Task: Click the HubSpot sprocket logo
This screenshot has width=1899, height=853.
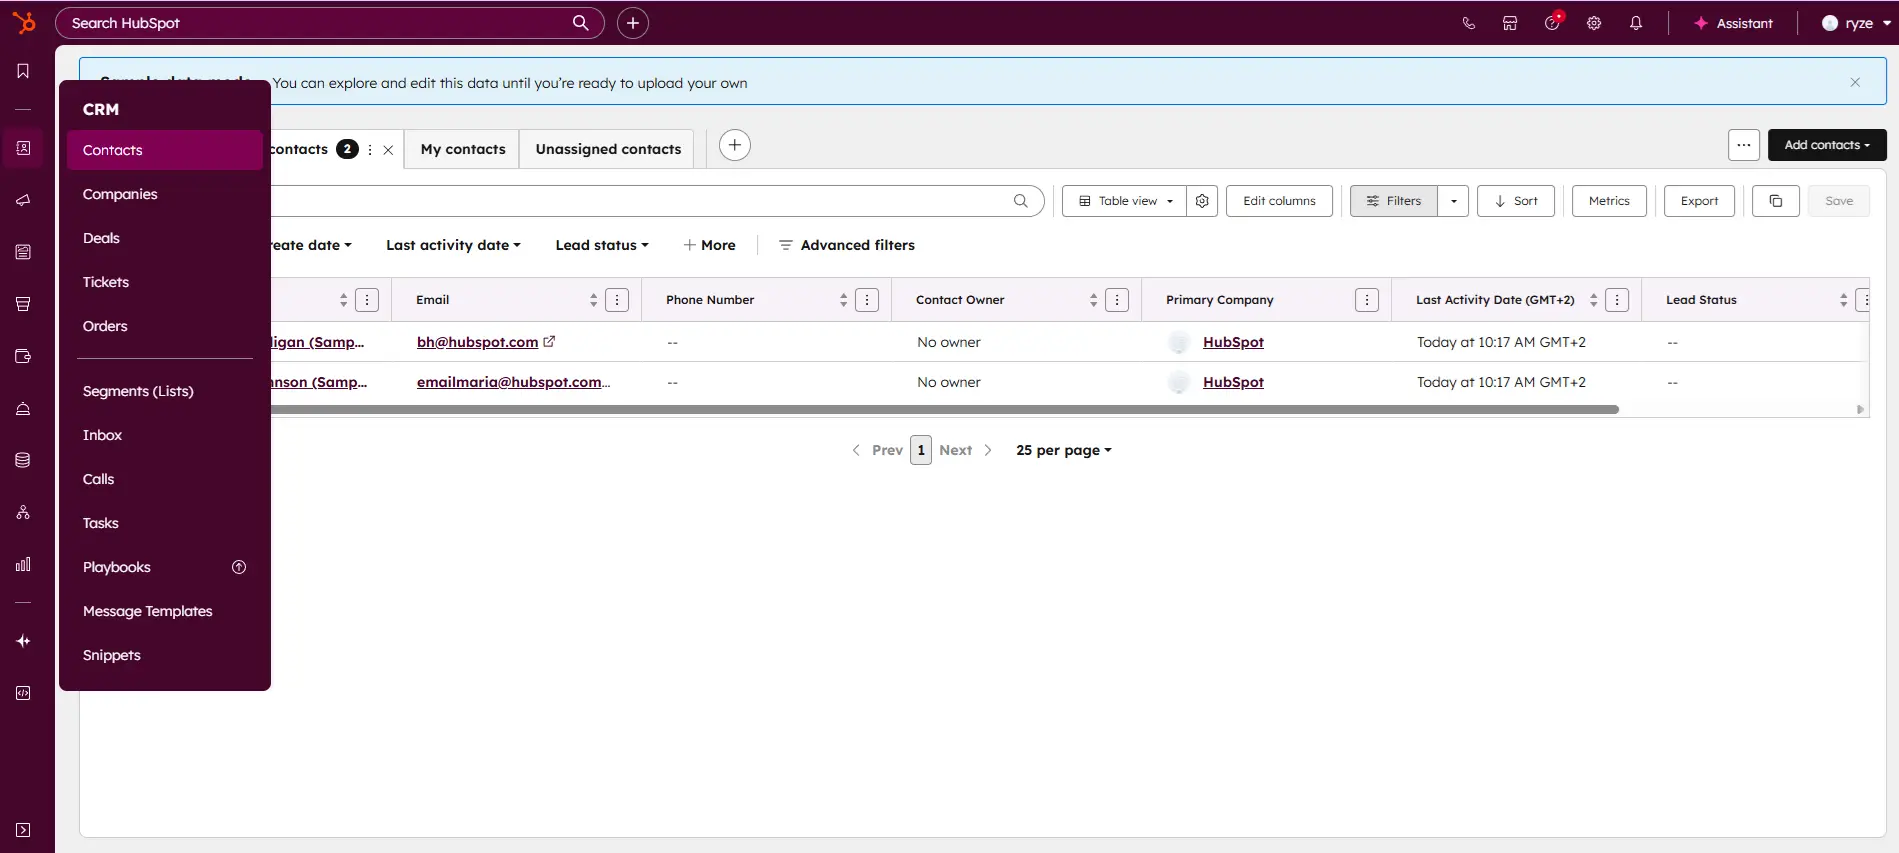Action: point(23,22)
